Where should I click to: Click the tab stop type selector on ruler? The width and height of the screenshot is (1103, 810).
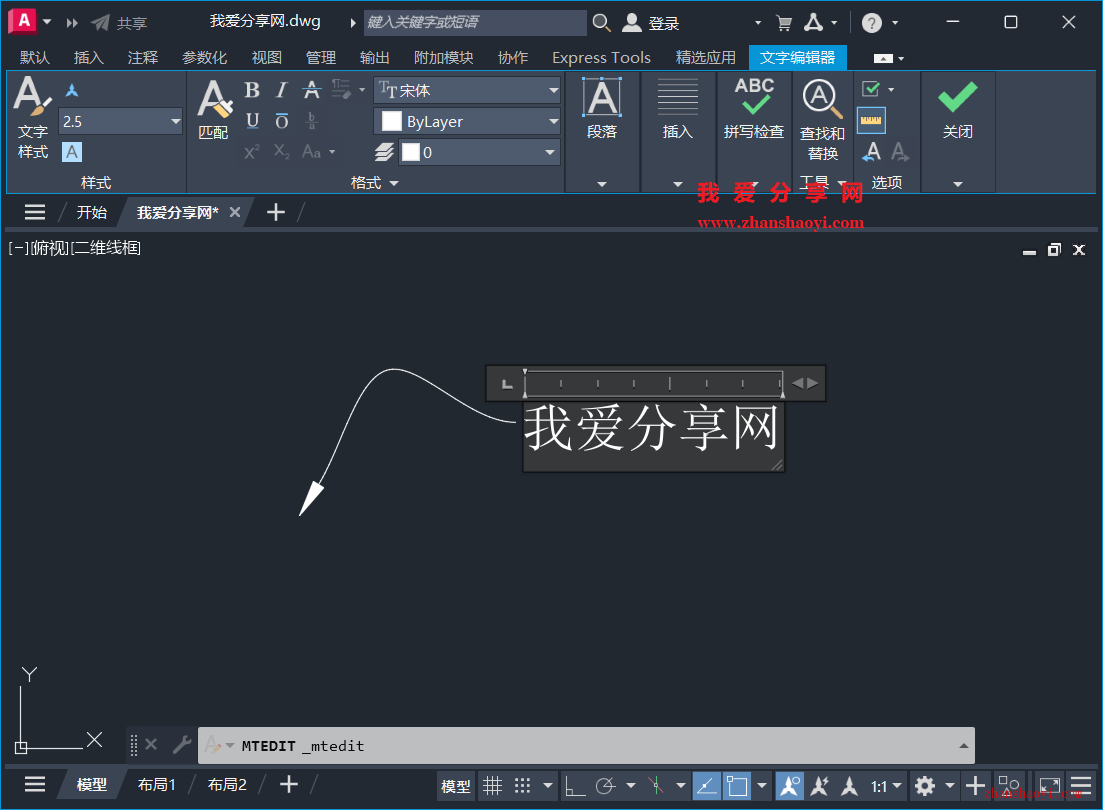[506, 384]
